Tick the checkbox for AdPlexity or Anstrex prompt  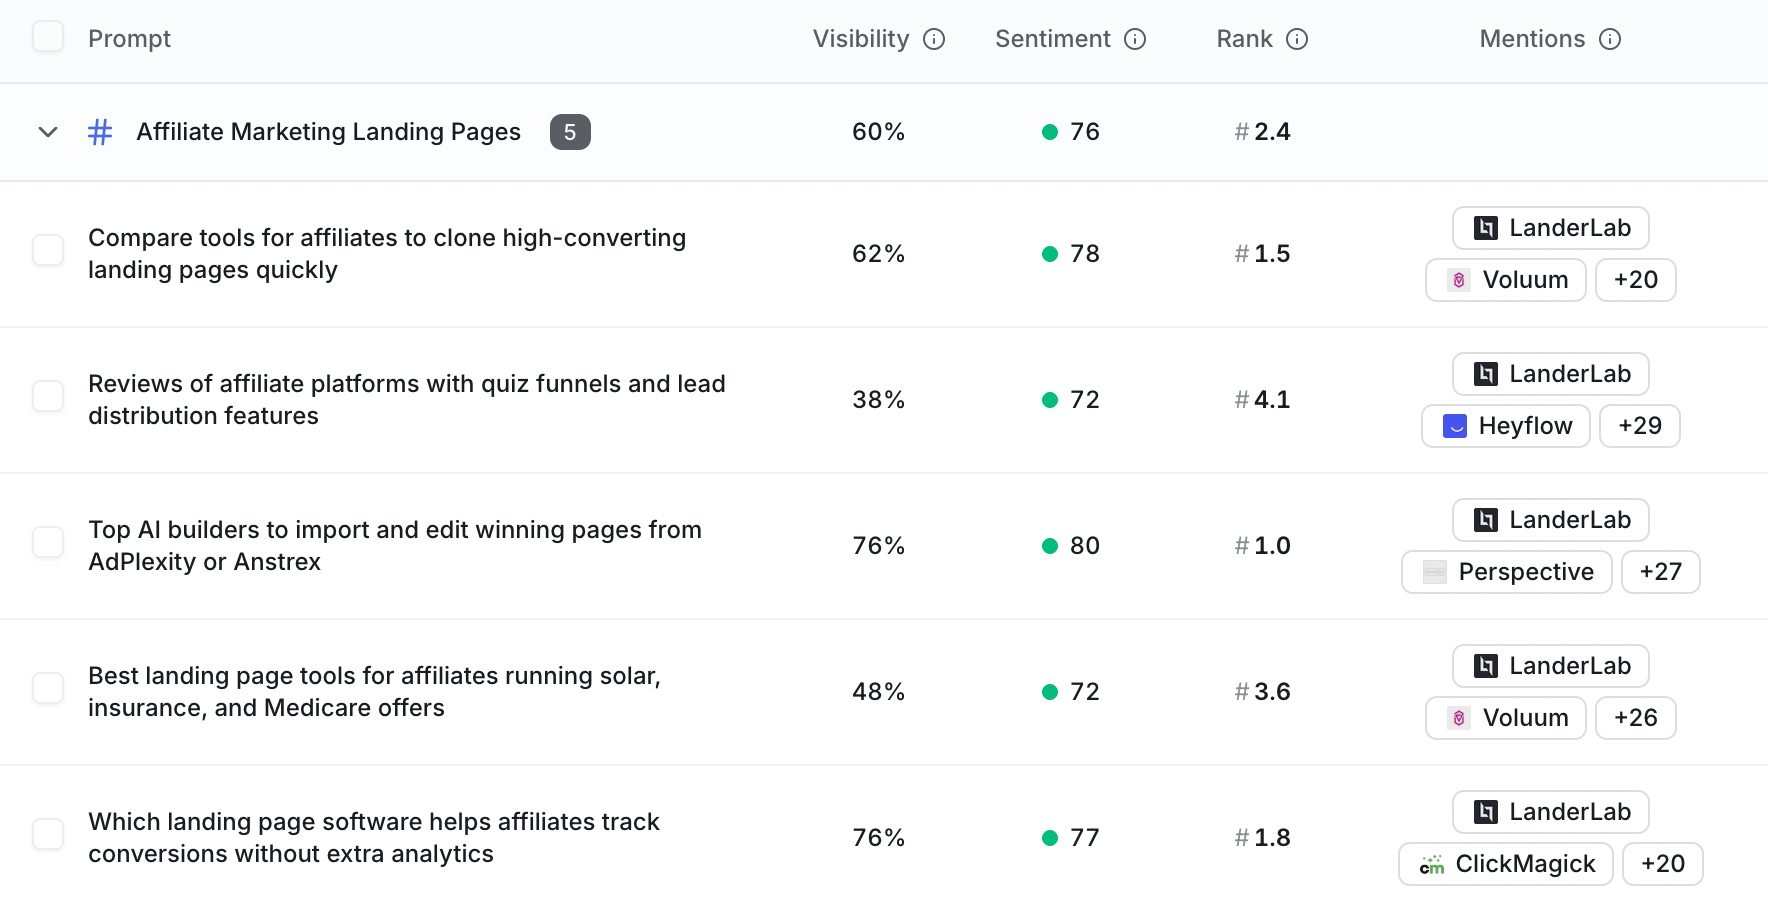click(48, 542)
